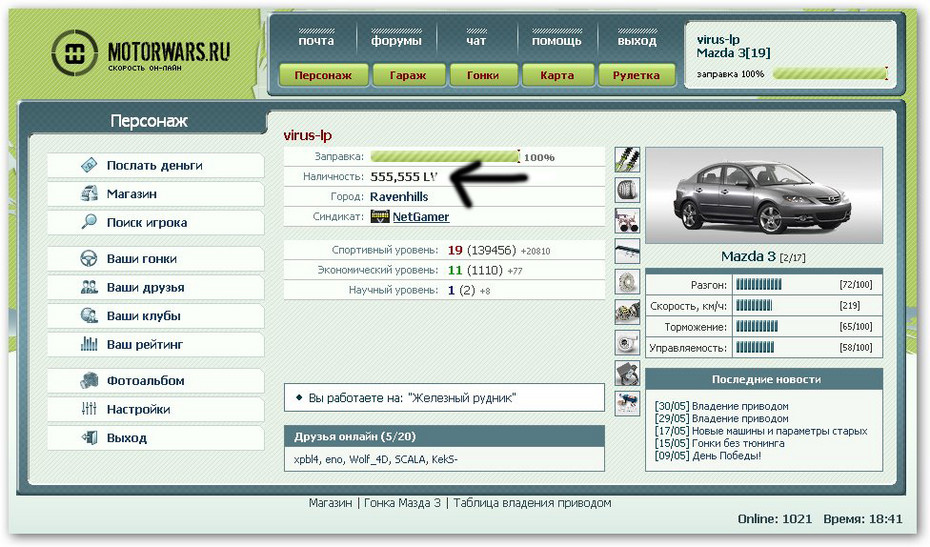Click the Последние новости panel header
Image resolution: width=930 pixels, height=547 pixels.
764,379
